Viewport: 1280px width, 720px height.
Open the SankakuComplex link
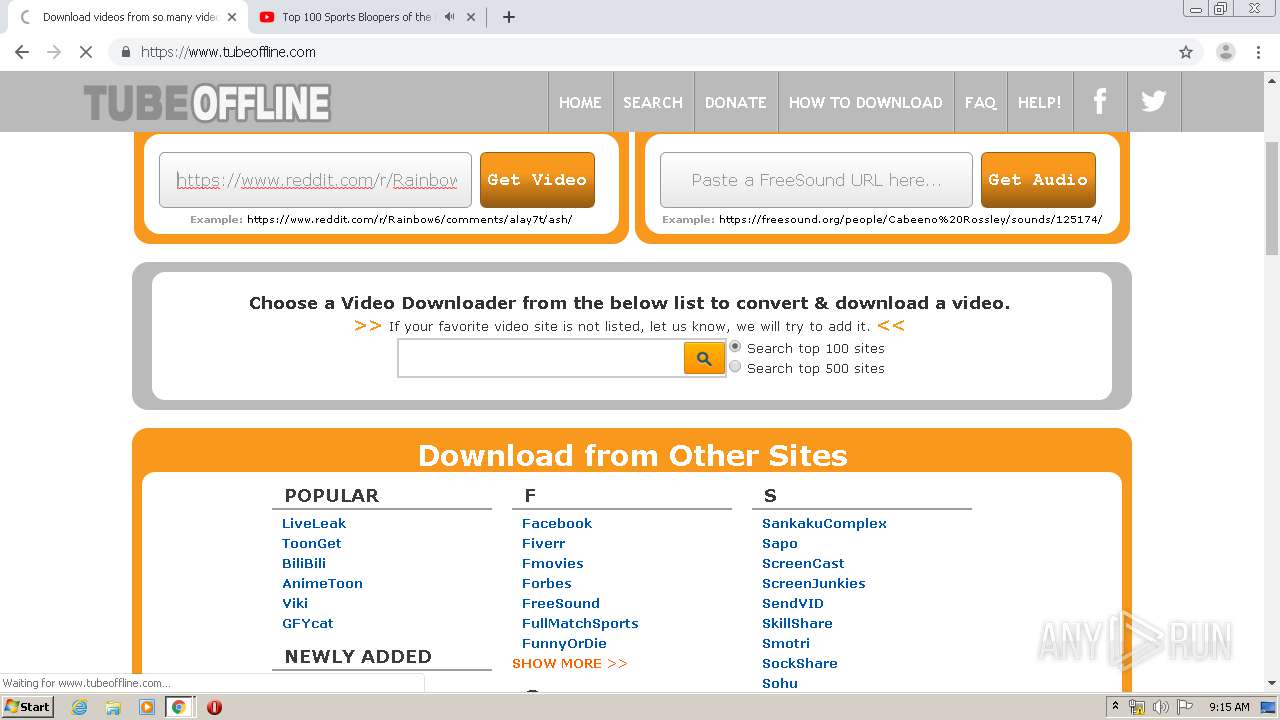point(824,523)
